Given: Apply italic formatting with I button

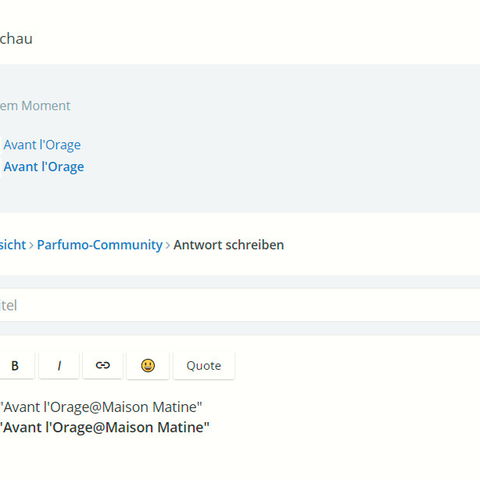Looking at the screenshot, I should [x=59, y=366].
